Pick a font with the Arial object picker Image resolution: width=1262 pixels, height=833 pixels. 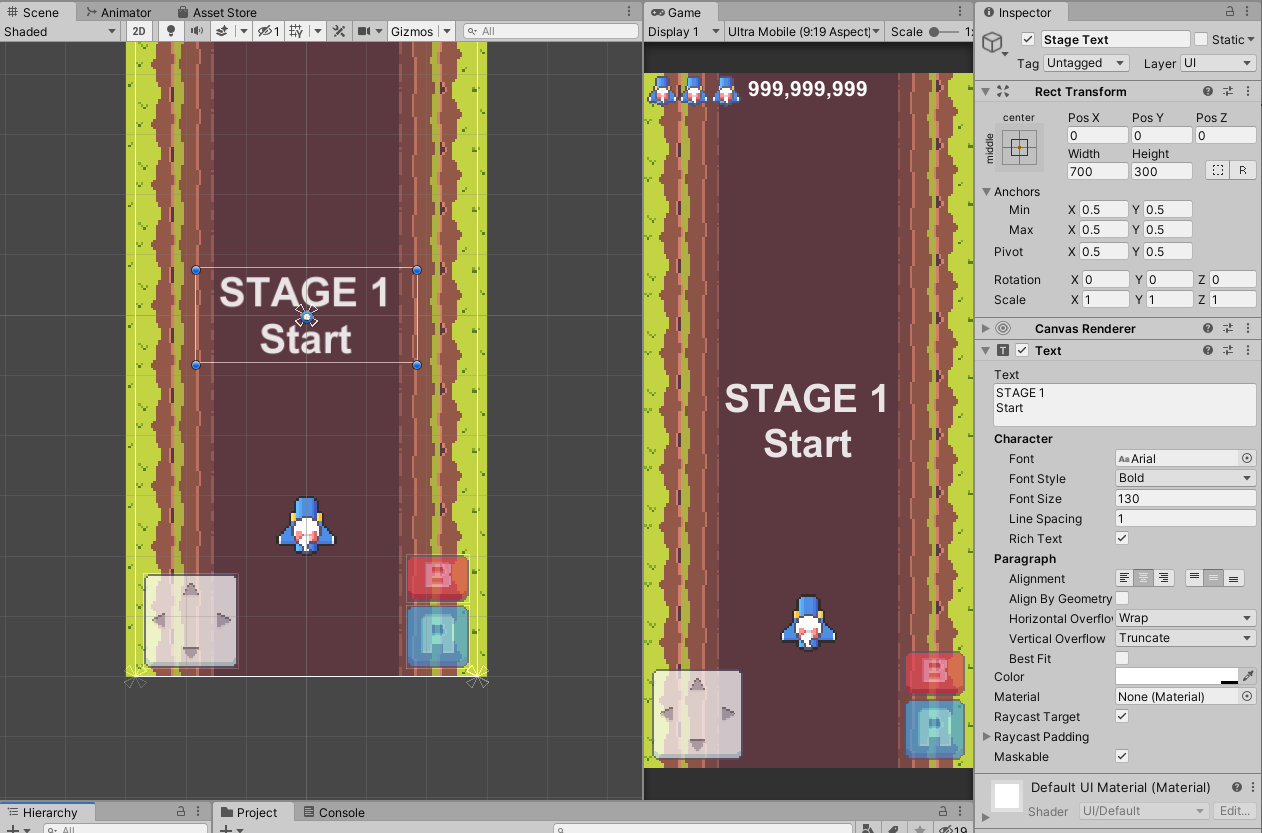point(1247,458)
